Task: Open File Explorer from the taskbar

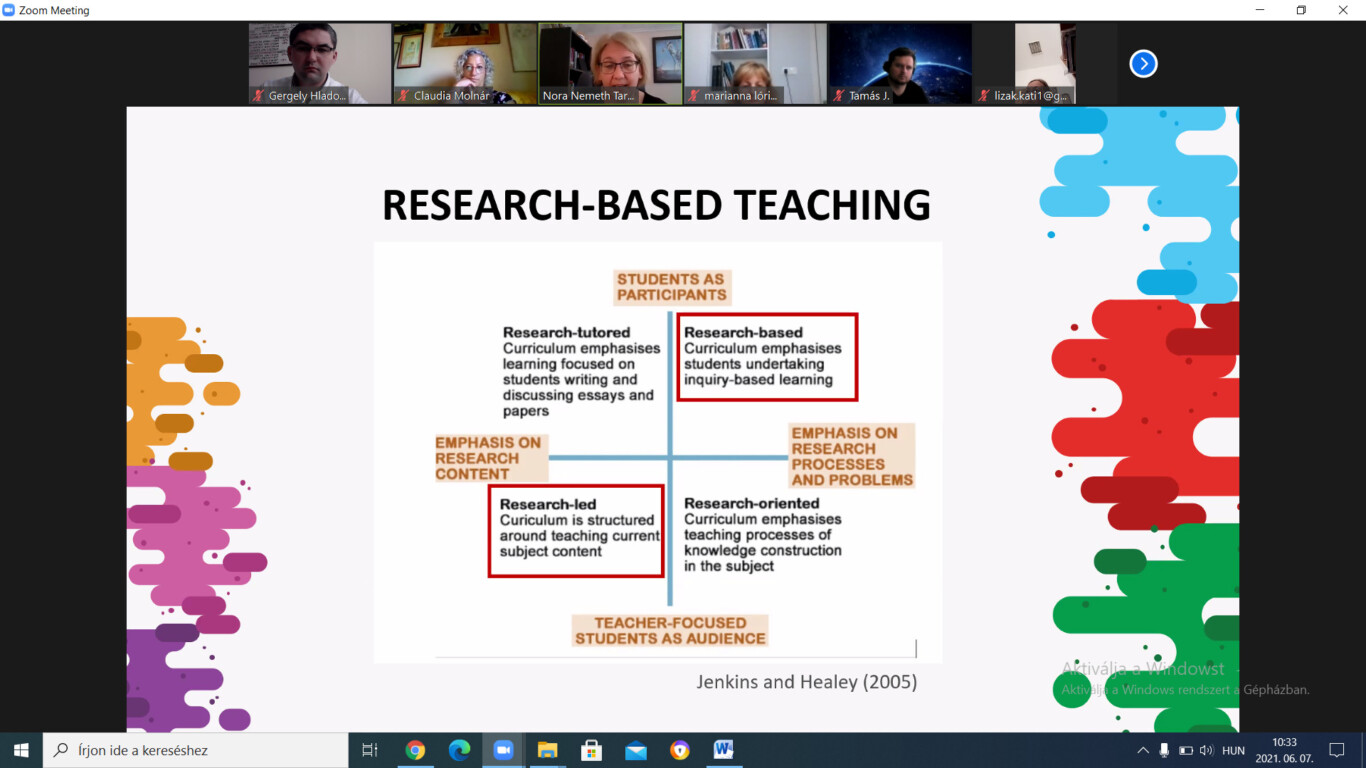Action: 547,750
